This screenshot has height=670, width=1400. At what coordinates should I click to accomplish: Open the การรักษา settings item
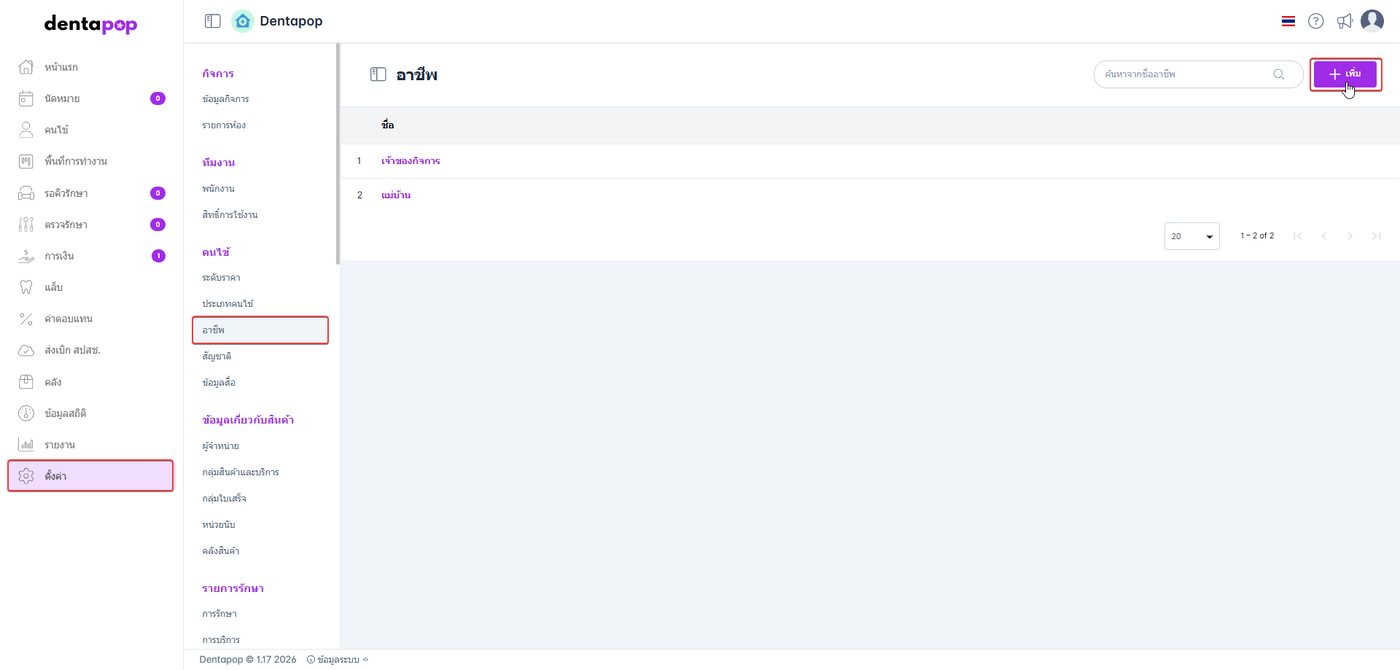pyautogui.click(x=219, y=613)
